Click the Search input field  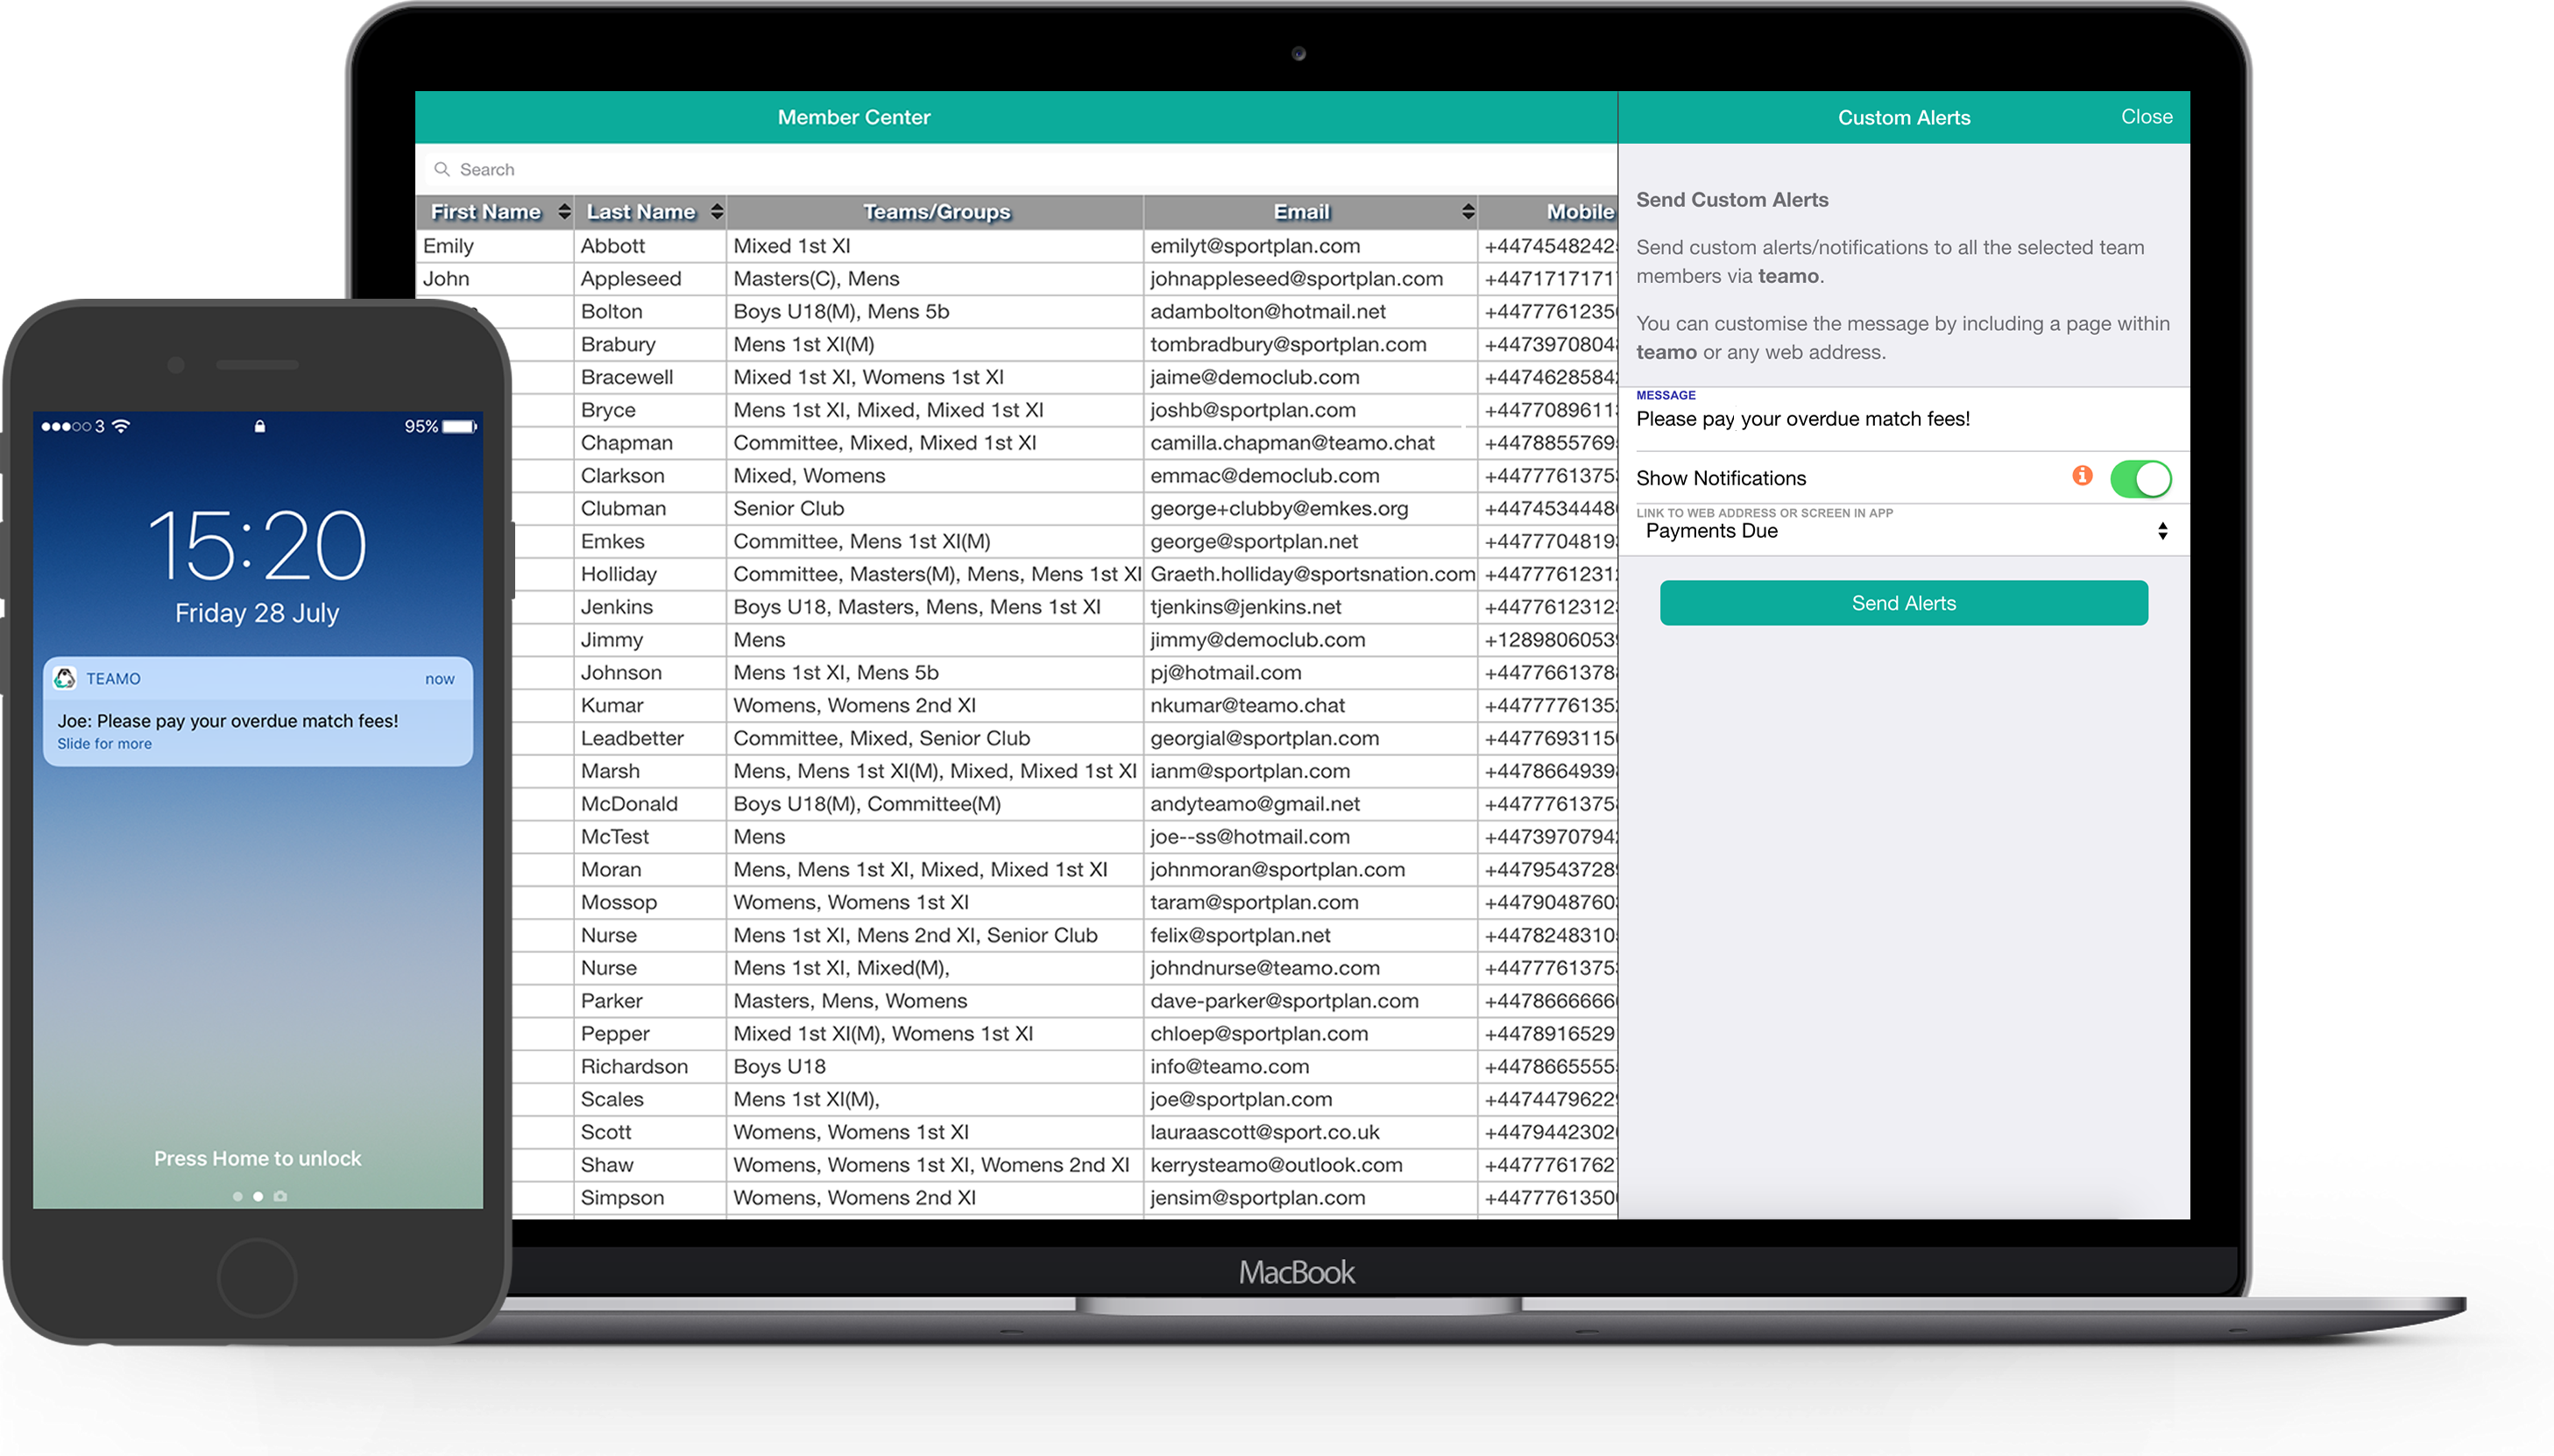click(1016, 169)
